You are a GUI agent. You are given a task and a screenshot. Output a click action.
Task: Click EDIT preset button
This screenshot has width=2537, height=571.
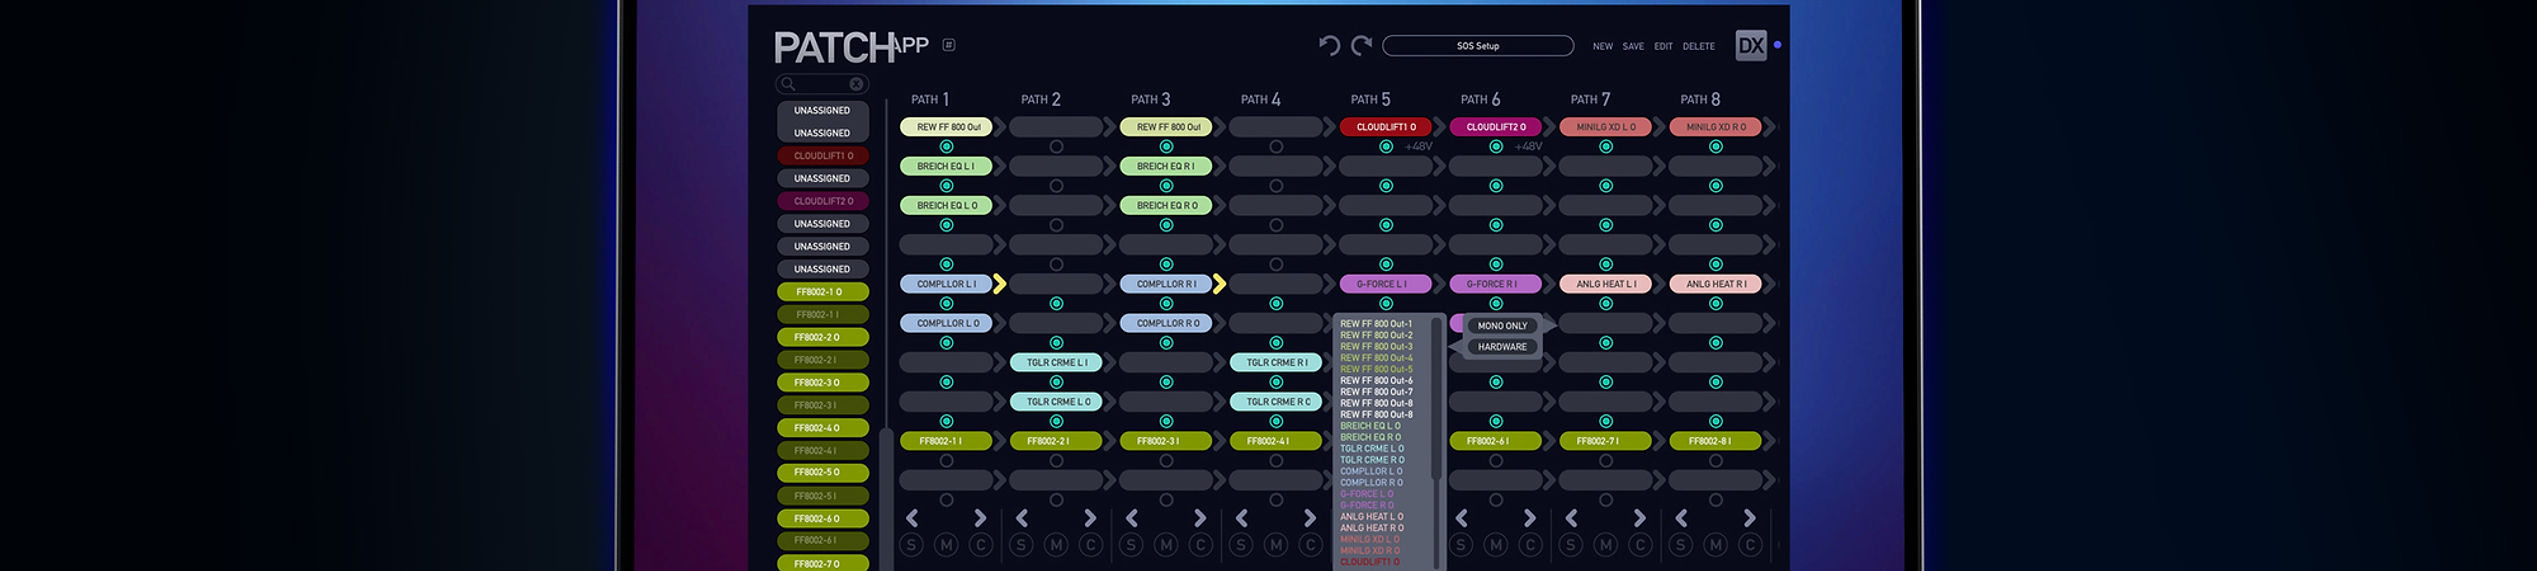(x=1663, y=46)
